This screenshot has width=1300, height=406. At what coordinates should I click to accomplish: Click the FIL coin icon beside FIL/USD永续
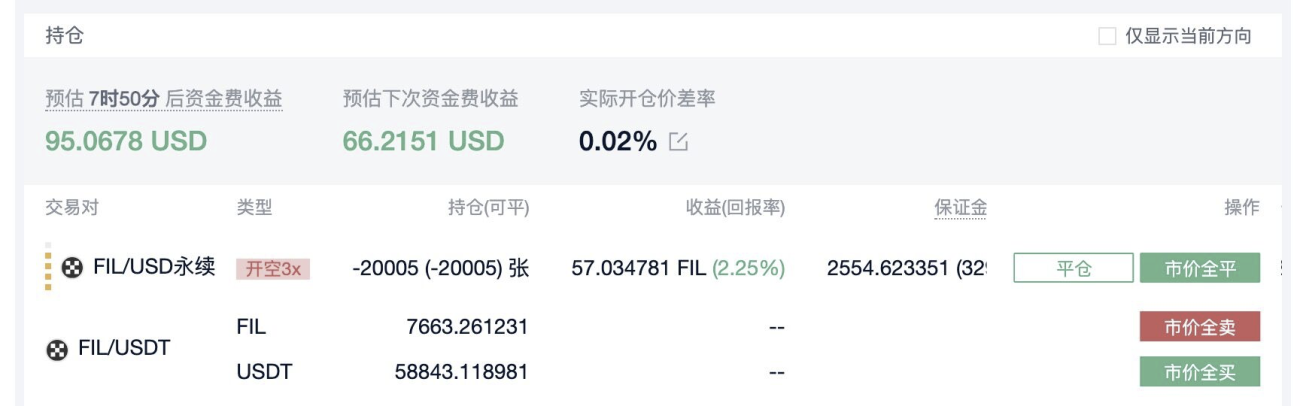tap(72, 268)
